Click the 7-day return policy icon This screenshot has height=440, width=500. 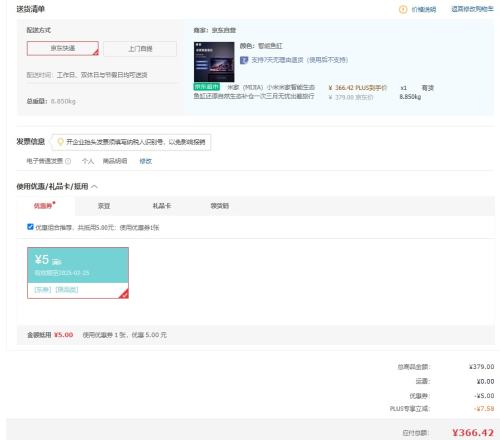(244, 60)
